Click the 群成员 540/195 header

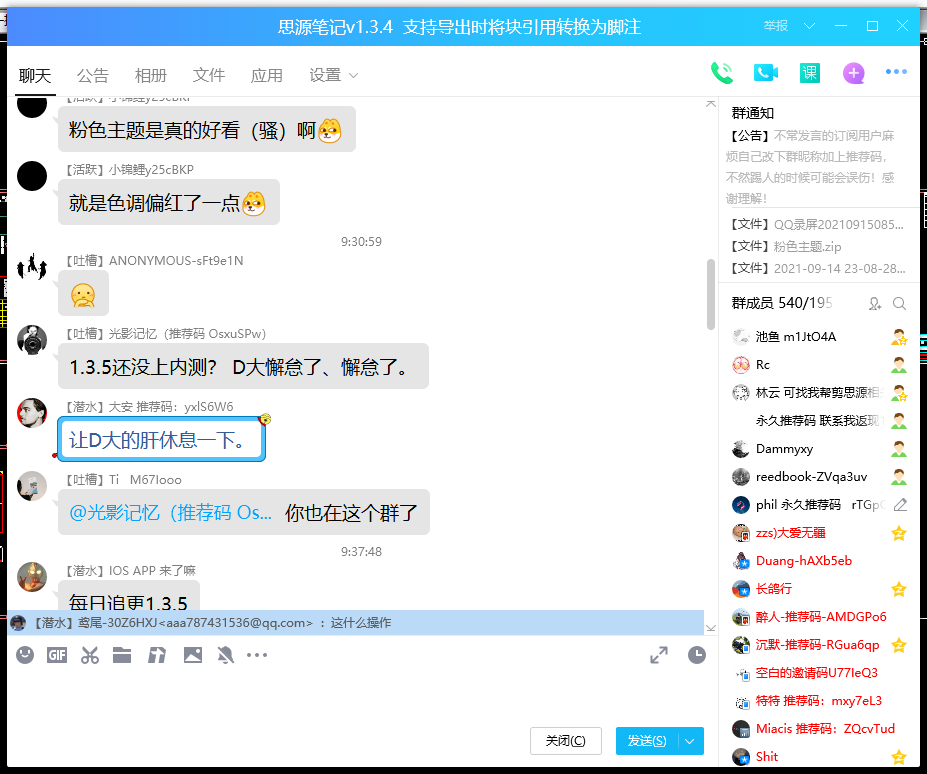click(781, 303)
